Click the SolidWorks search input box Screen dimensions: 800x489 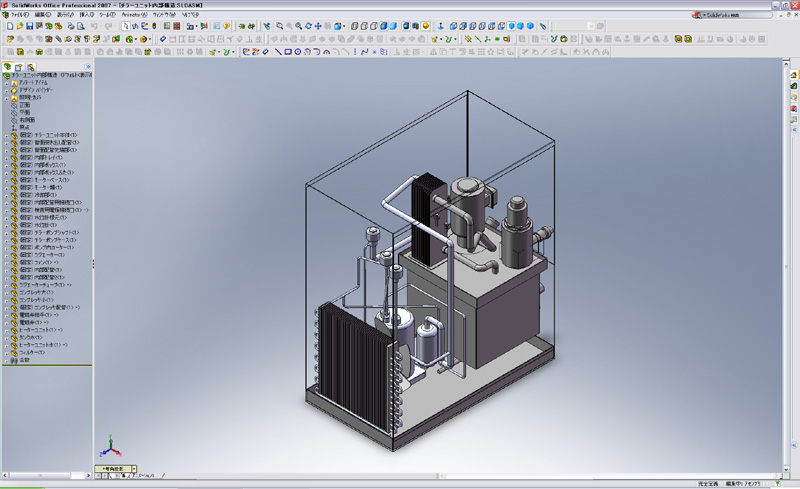point(735,16)
